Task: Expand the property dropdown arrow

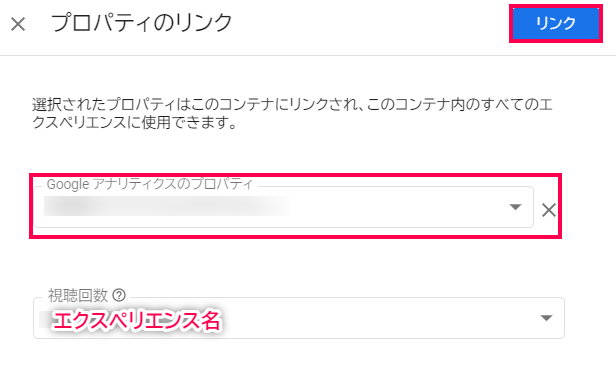Action: click(515, 207)
